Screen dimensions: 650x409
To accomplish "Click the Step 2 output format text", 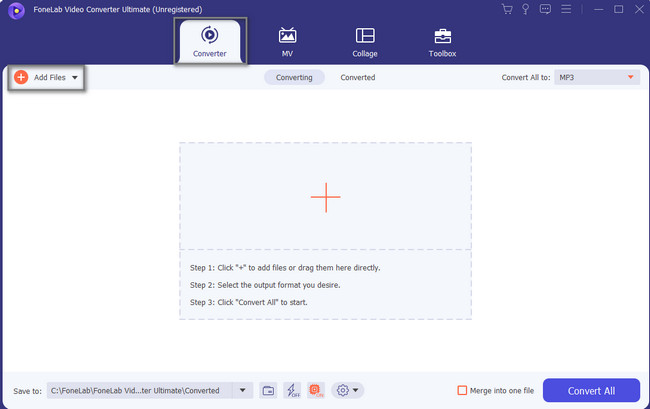I will click(x=265, y=285).
